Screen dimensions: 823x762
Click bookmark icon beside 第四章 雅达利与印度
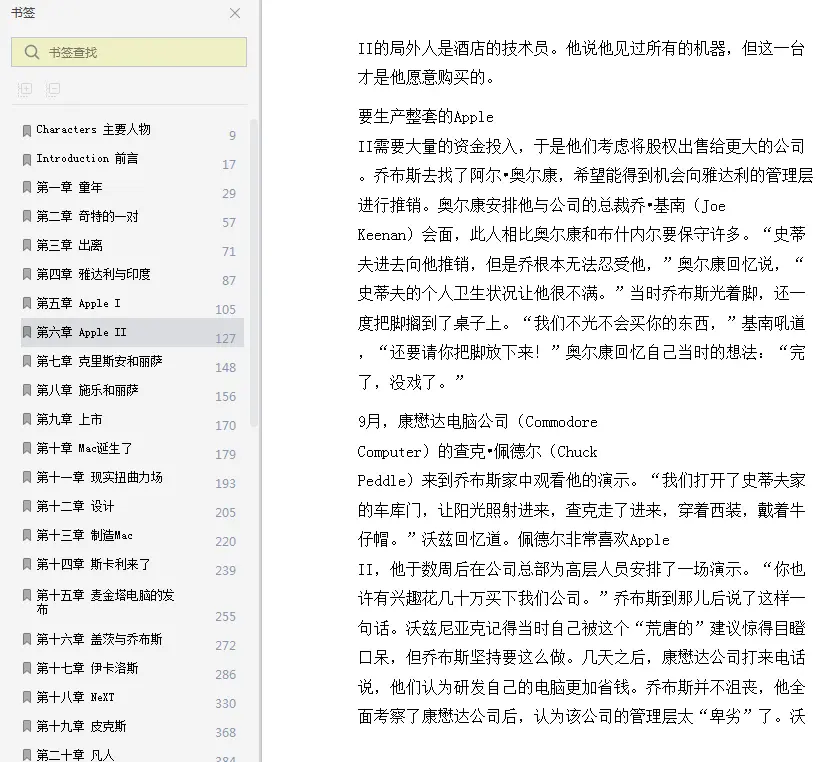[x=27, y=274]
